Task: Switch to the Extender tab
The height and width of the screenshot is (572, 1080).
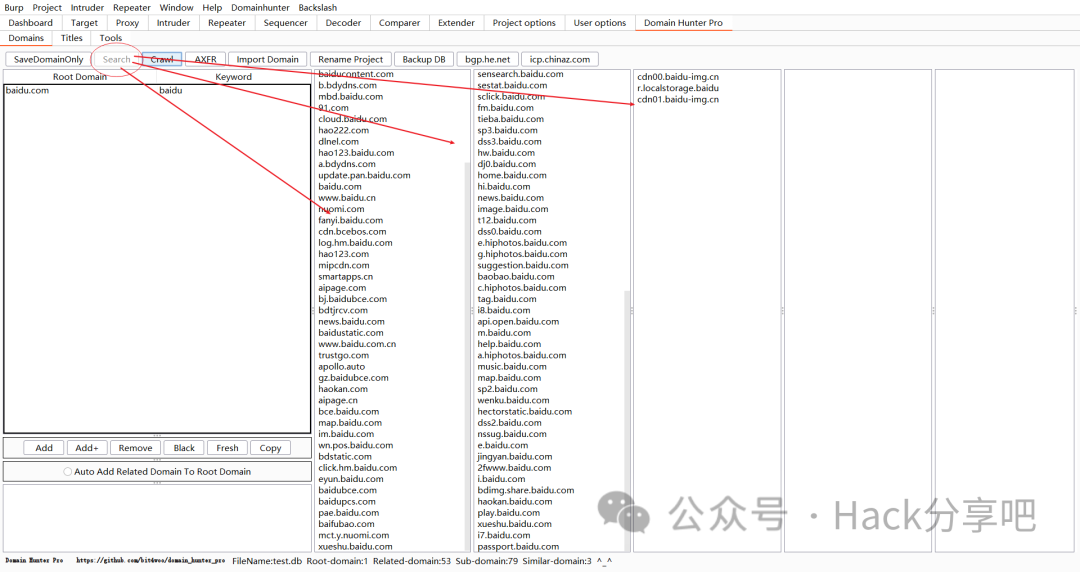Action: (x=456, y=23)
